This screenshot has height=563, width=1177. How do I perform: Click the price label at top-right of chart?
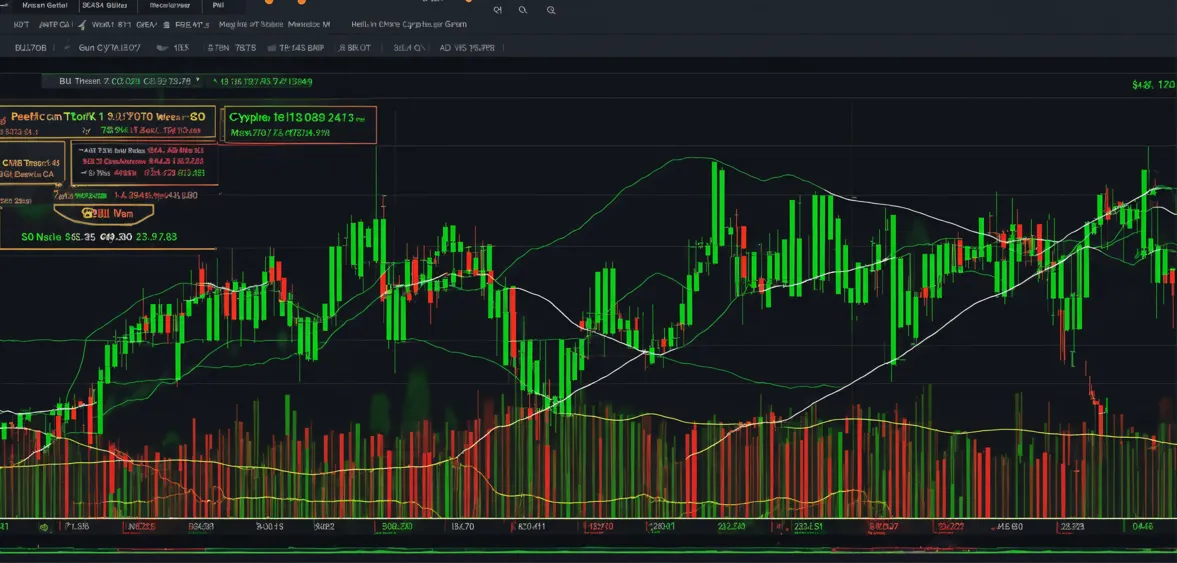[x=1153, y=85]
